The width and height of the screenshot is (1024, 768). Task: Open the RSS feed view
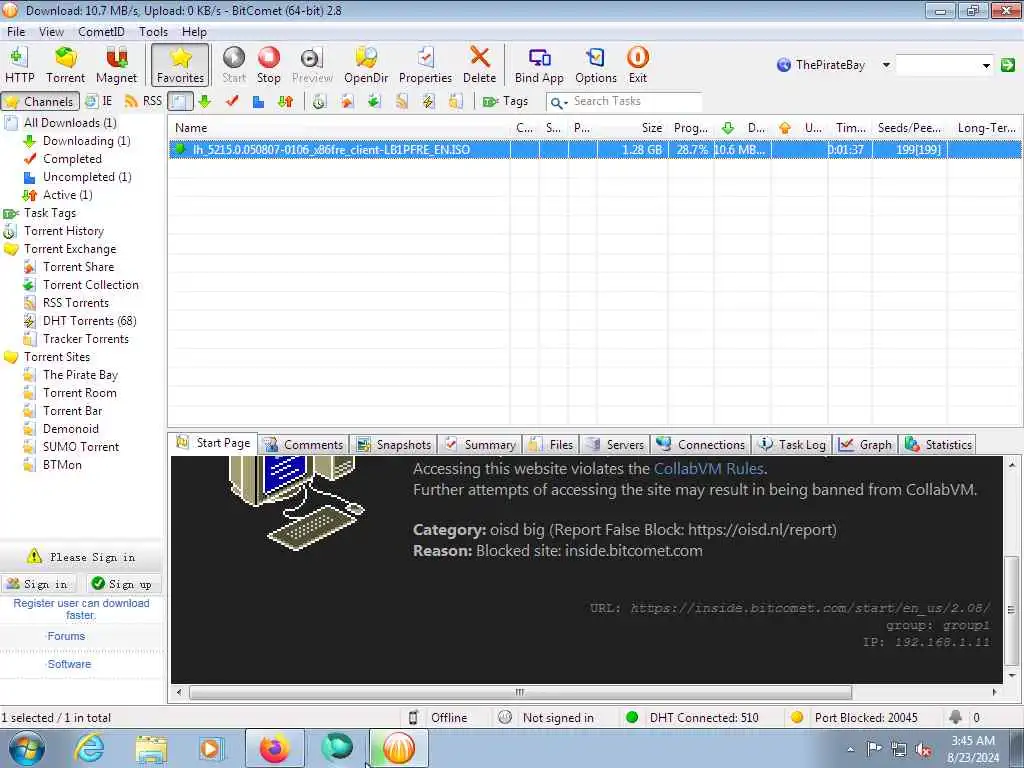[x=143, y=101]
